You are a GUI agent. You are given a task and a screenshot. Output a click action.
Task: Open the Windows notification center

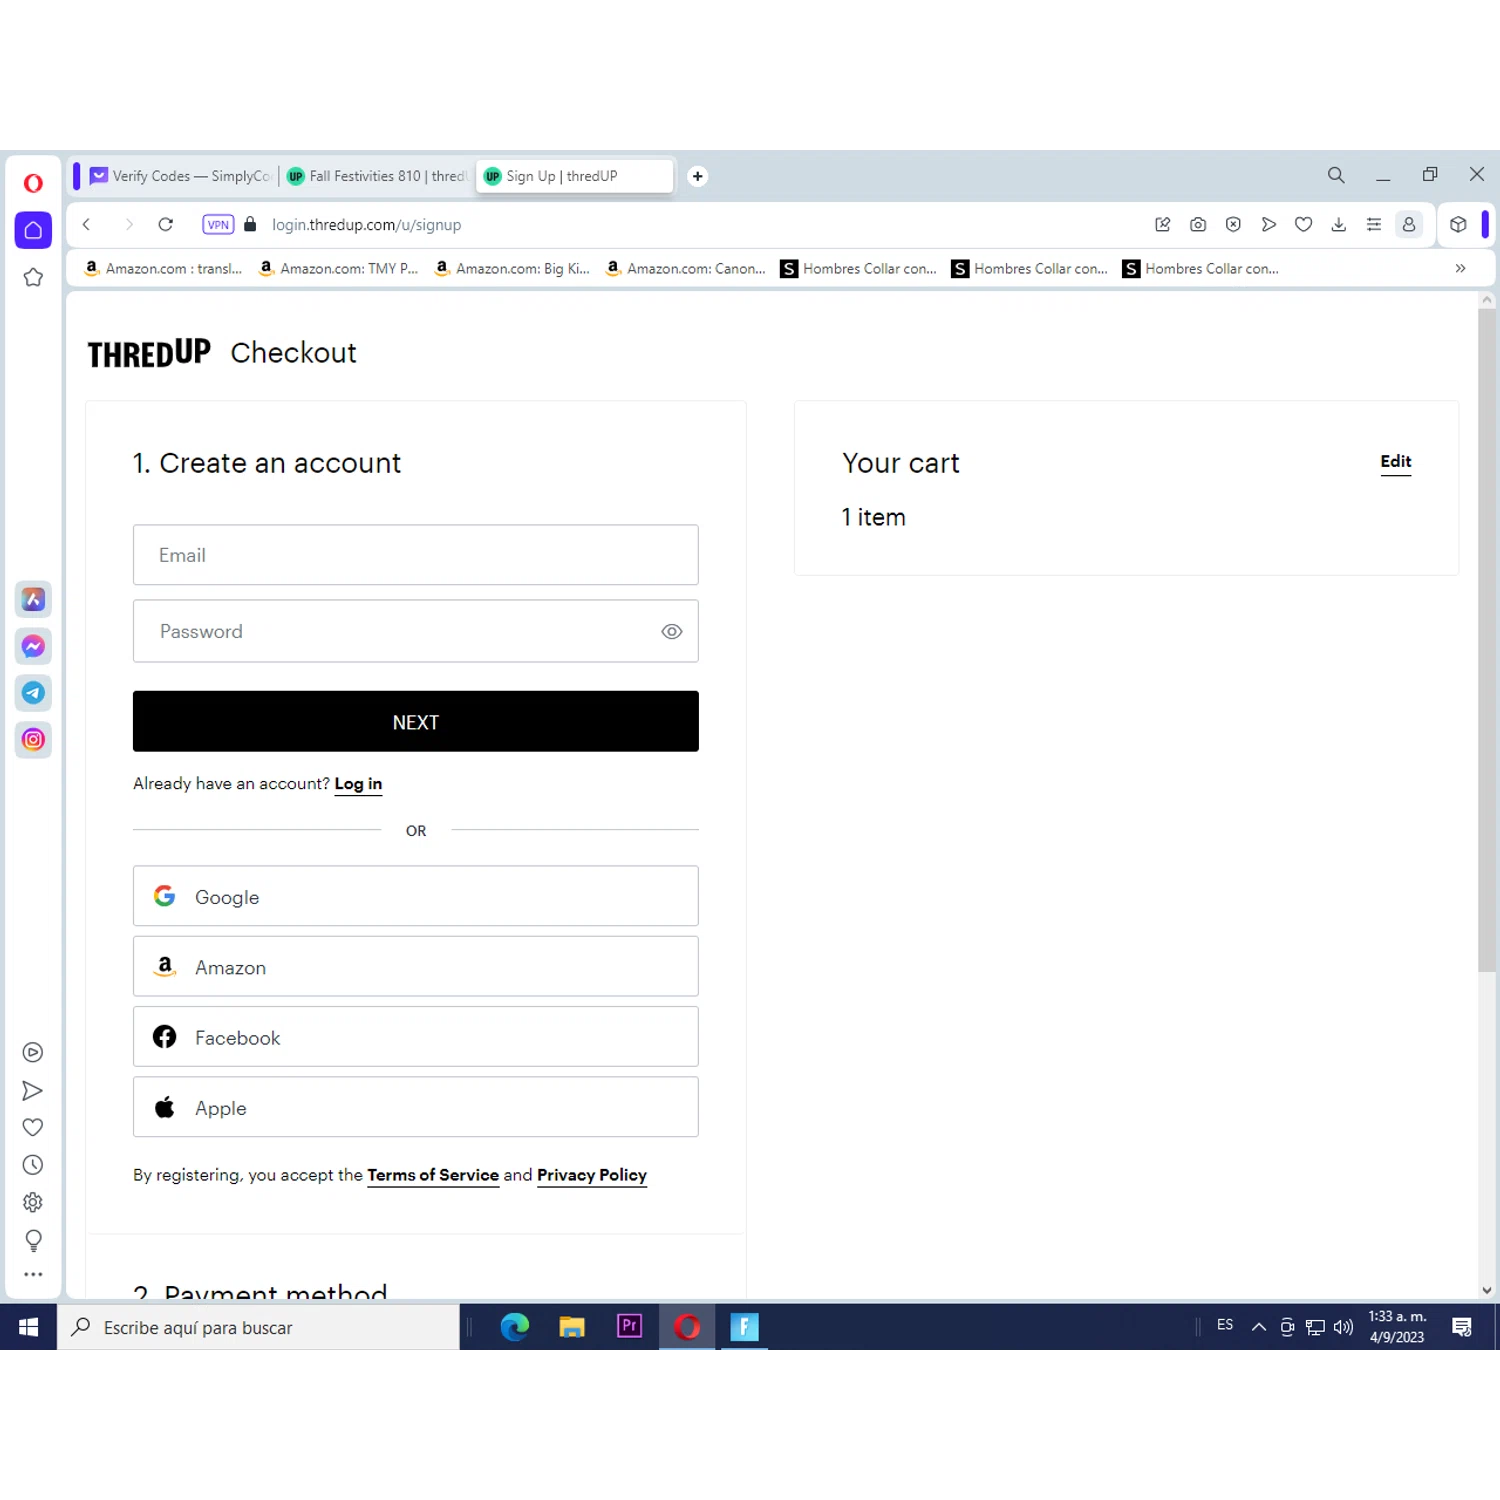(1462, 1327)
